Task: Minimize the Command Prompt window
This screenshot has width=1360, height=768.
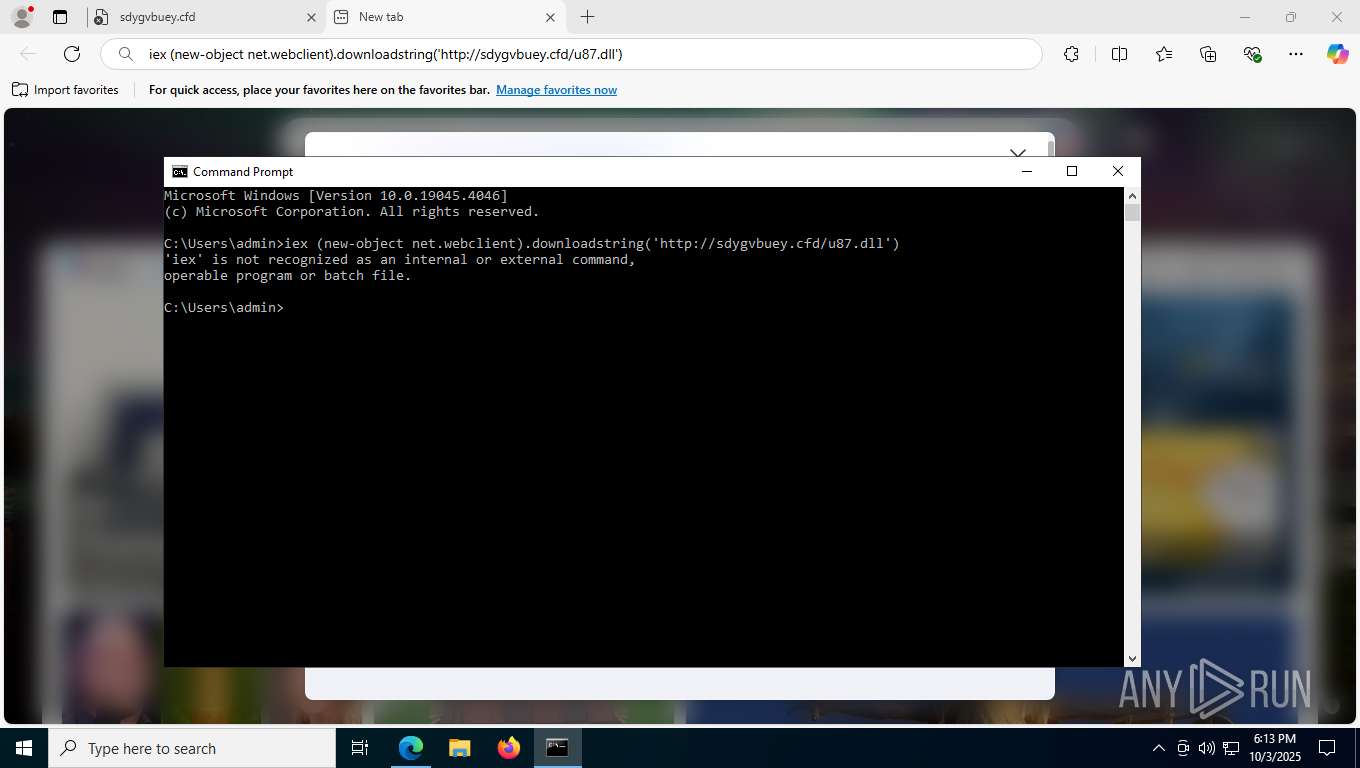Action: click(x=1026, y=171)
